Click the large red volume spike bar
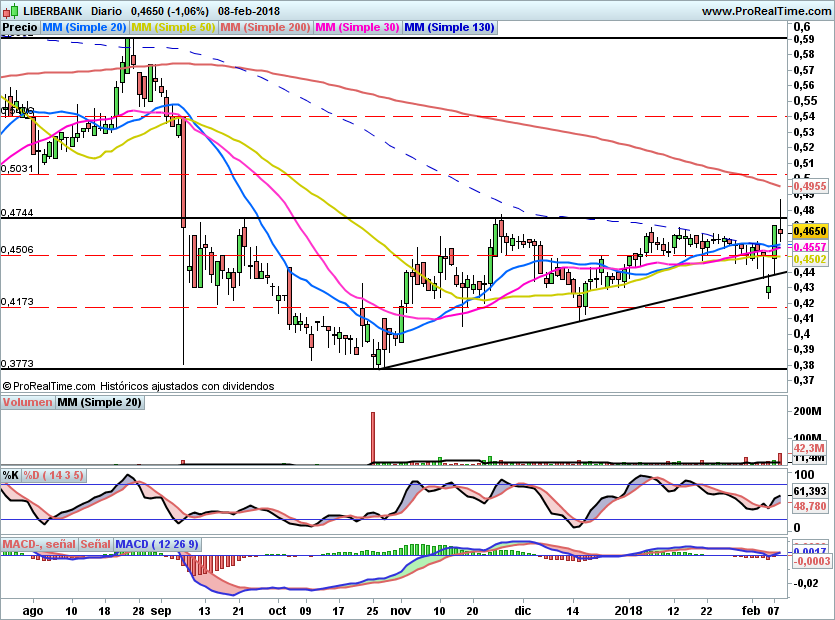 click(x=373, y=438)
